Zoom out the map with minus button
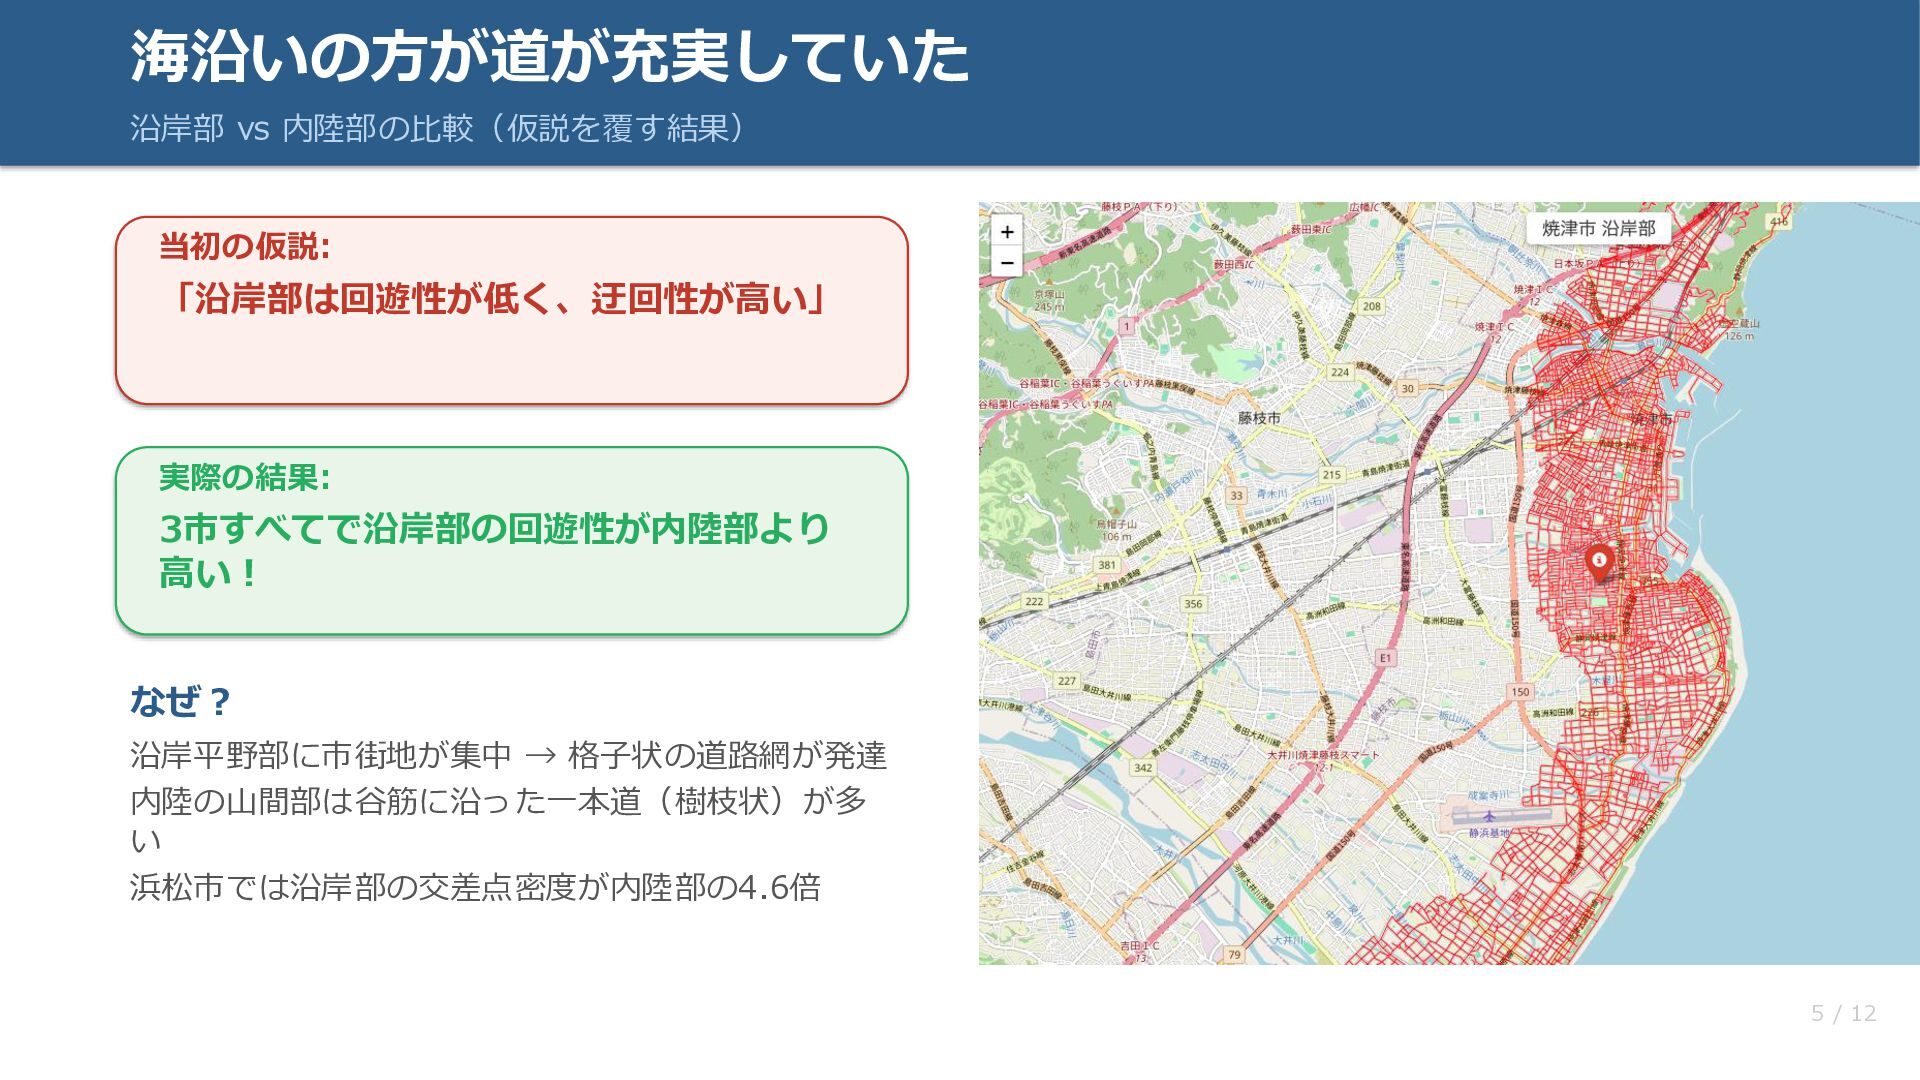 1007,263
